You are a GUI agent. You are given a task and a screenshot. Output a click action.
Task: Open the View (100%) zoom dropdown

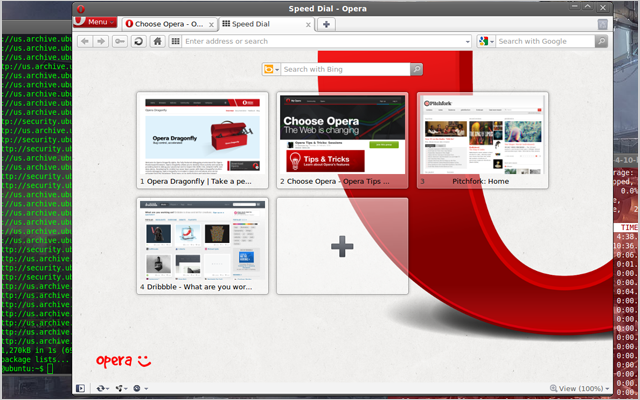[x=580, y=388]
